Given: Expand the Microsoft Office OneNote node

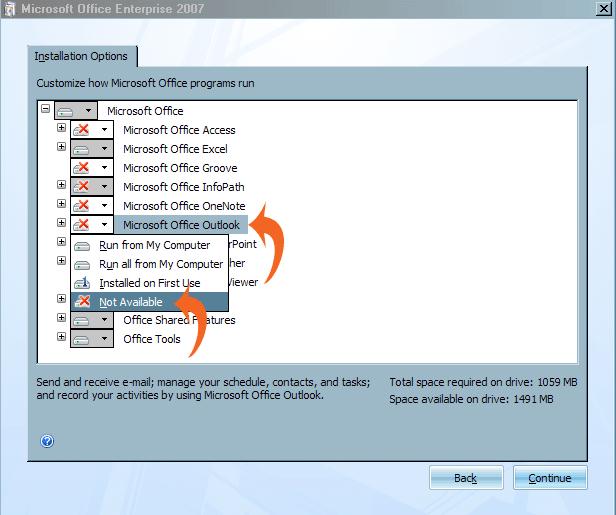Looking at the screenshot, I should [x=61, y=203].
